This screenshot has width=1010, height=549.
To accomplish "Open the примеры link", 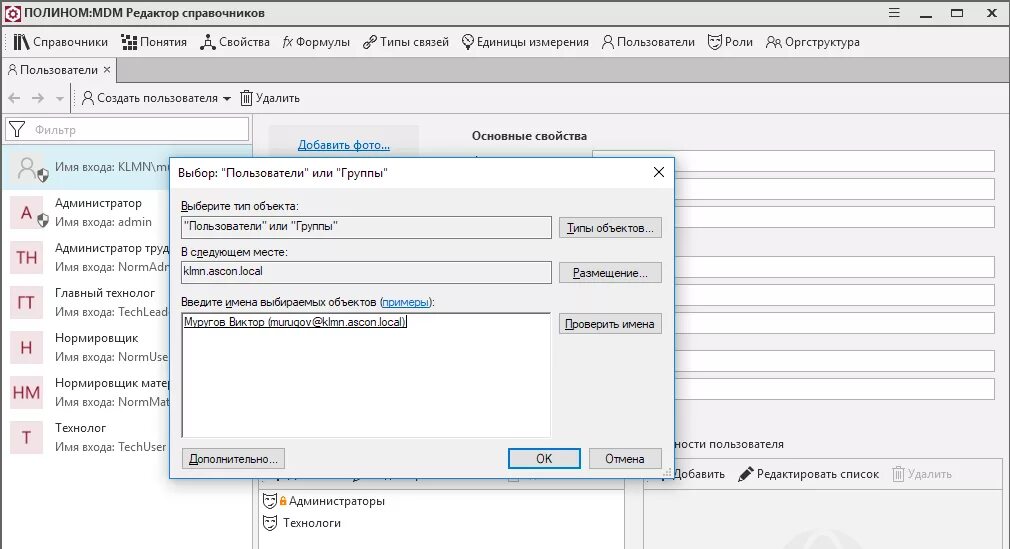I will click(406, 302).
